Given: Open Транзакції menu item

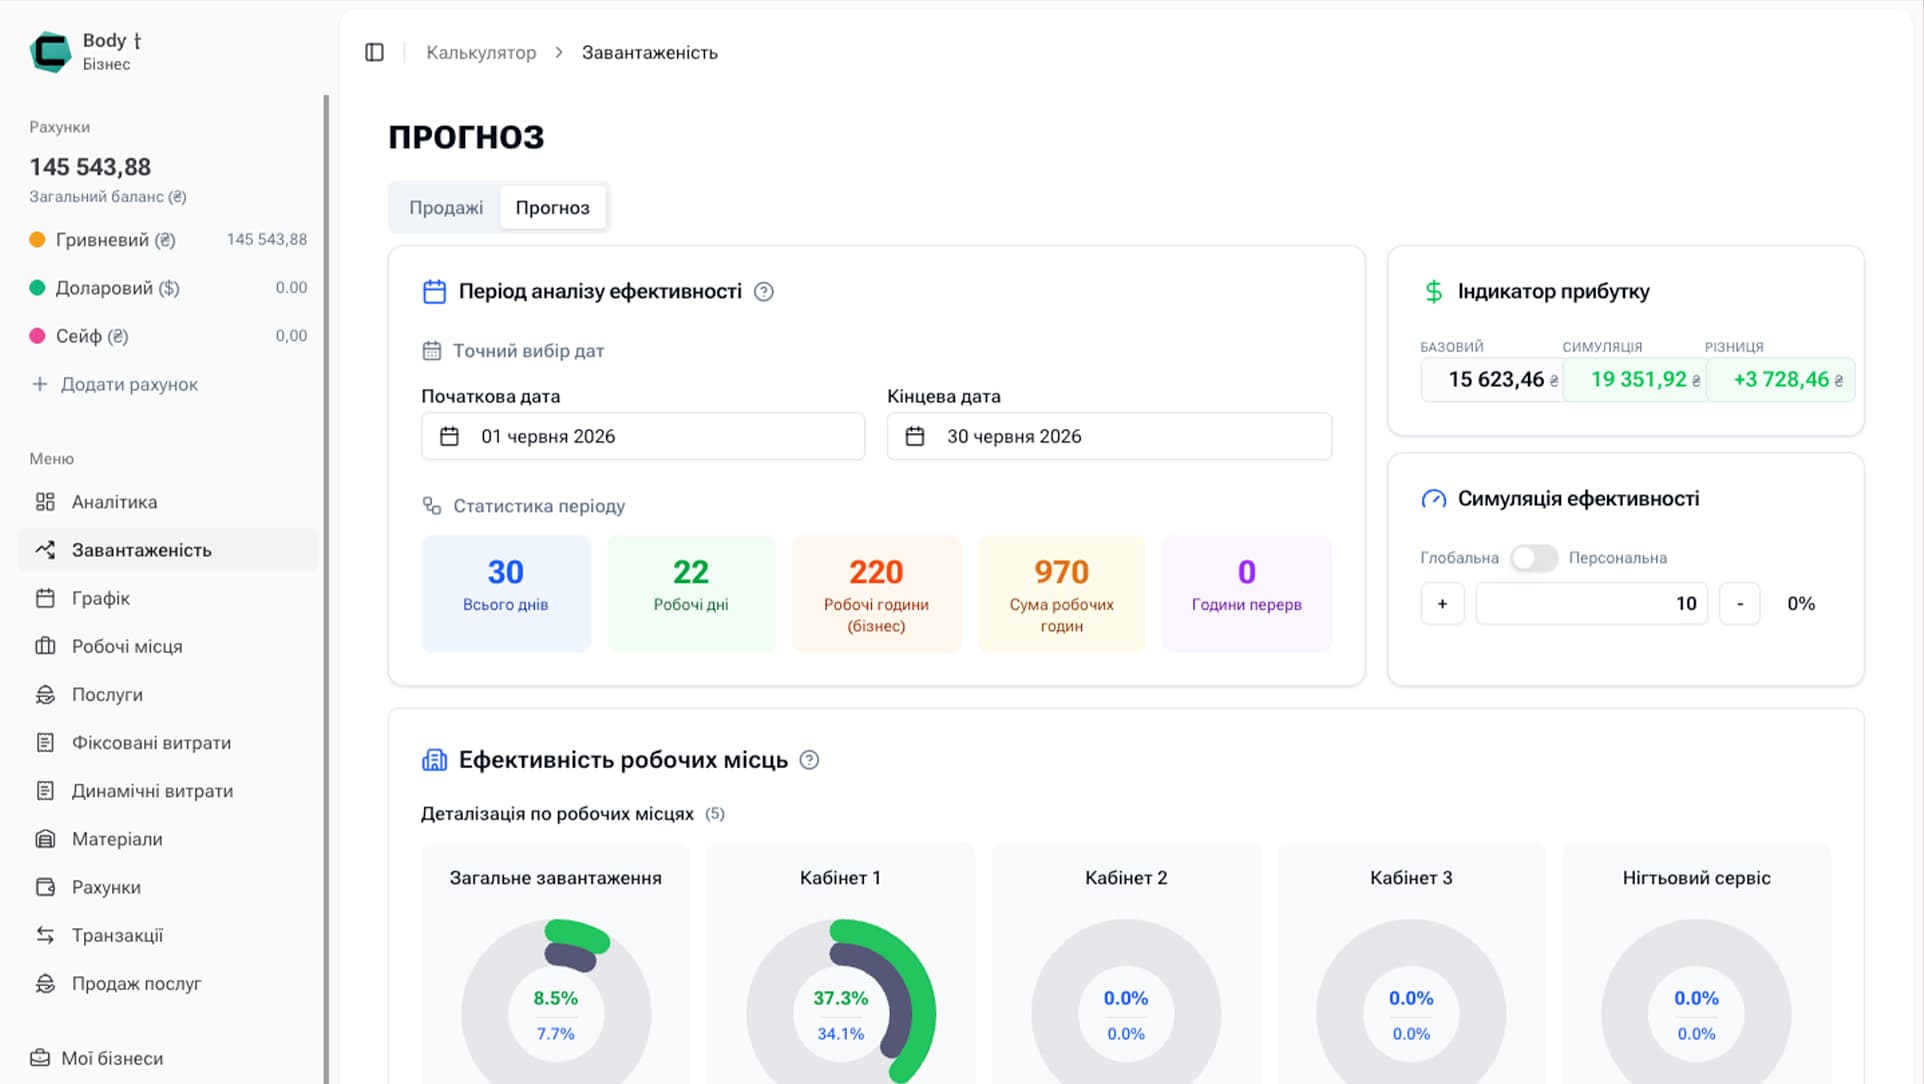Looking at the screenshot, I should (168, 935).
